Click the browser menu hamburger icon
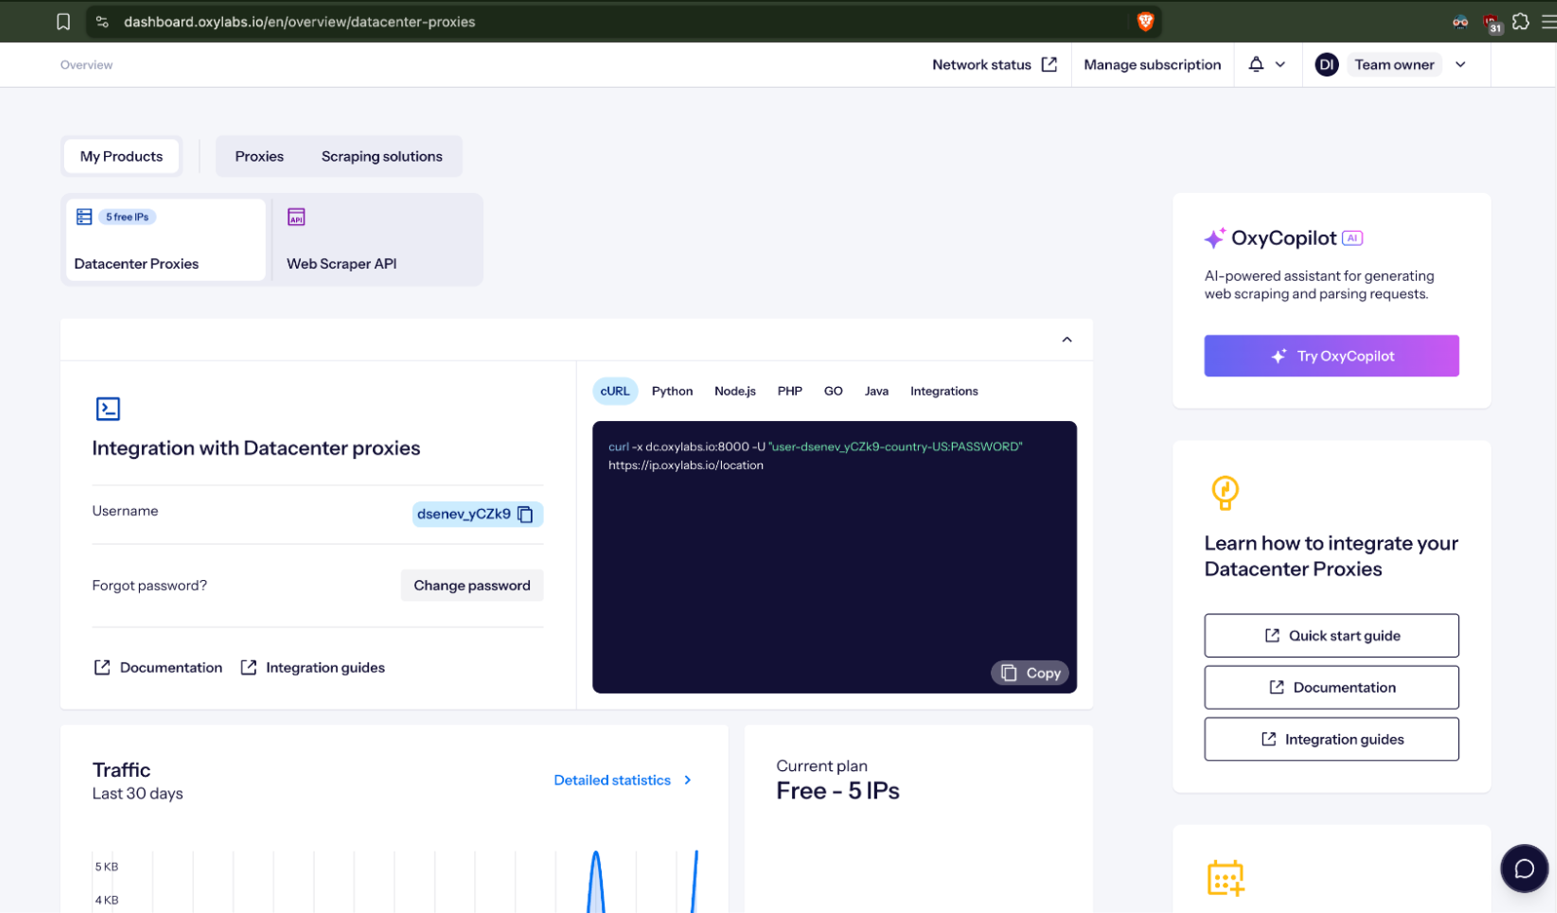Image resolution: width=1557 pixels, height=913 pixels. click(1548, 21)
